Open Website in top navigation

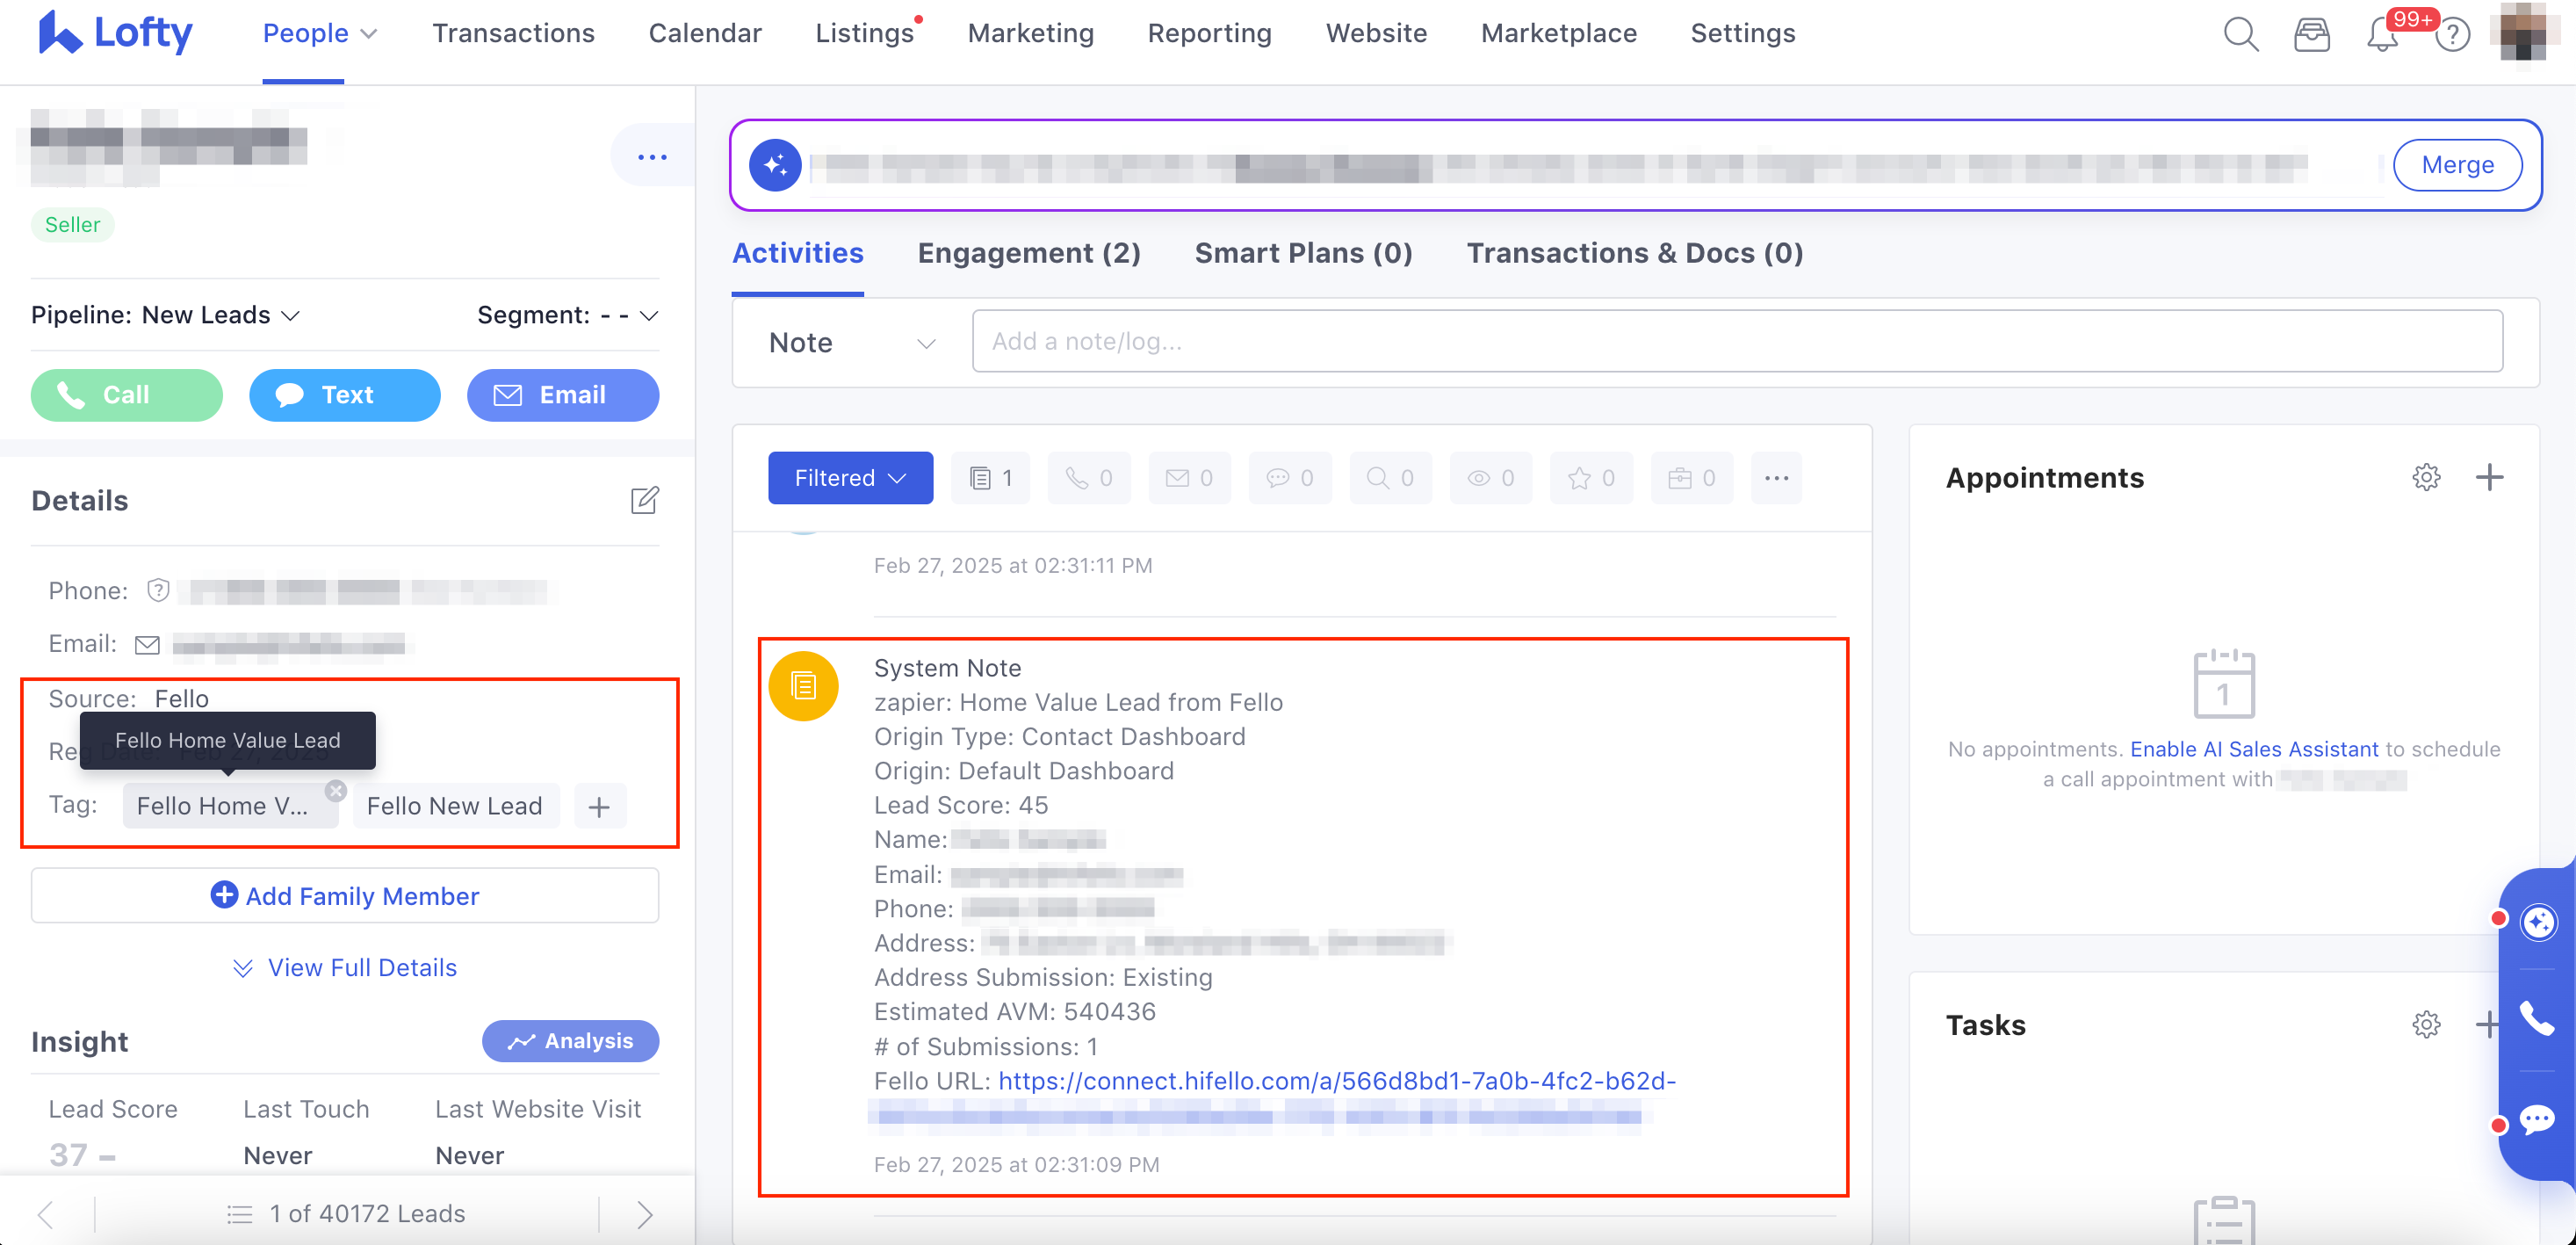tap(1376, 33)
